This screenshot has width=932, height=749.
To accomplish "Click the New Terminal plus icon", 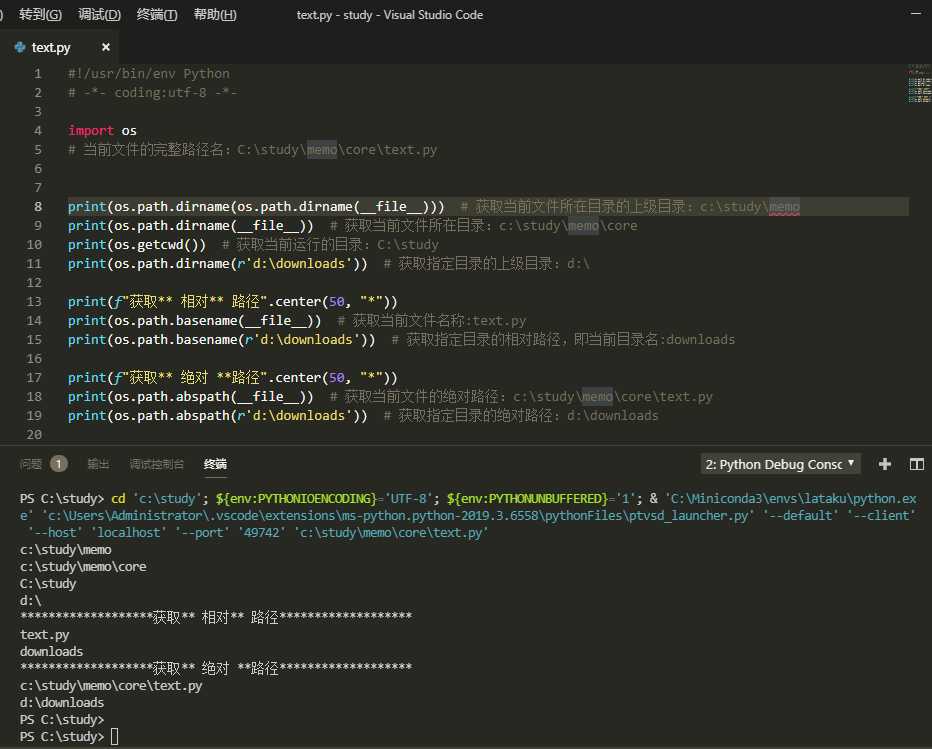I will coord(884,464).
